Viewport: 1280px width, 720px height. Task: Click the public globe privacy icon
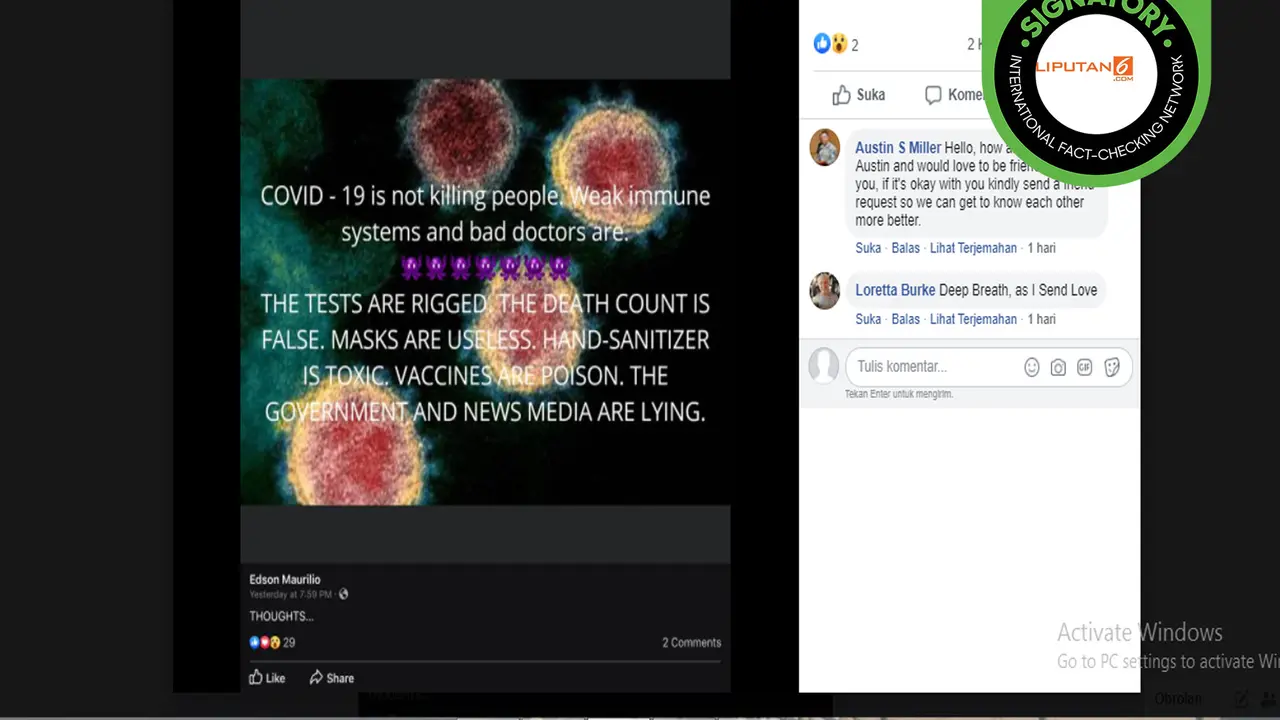coord(344,594)
